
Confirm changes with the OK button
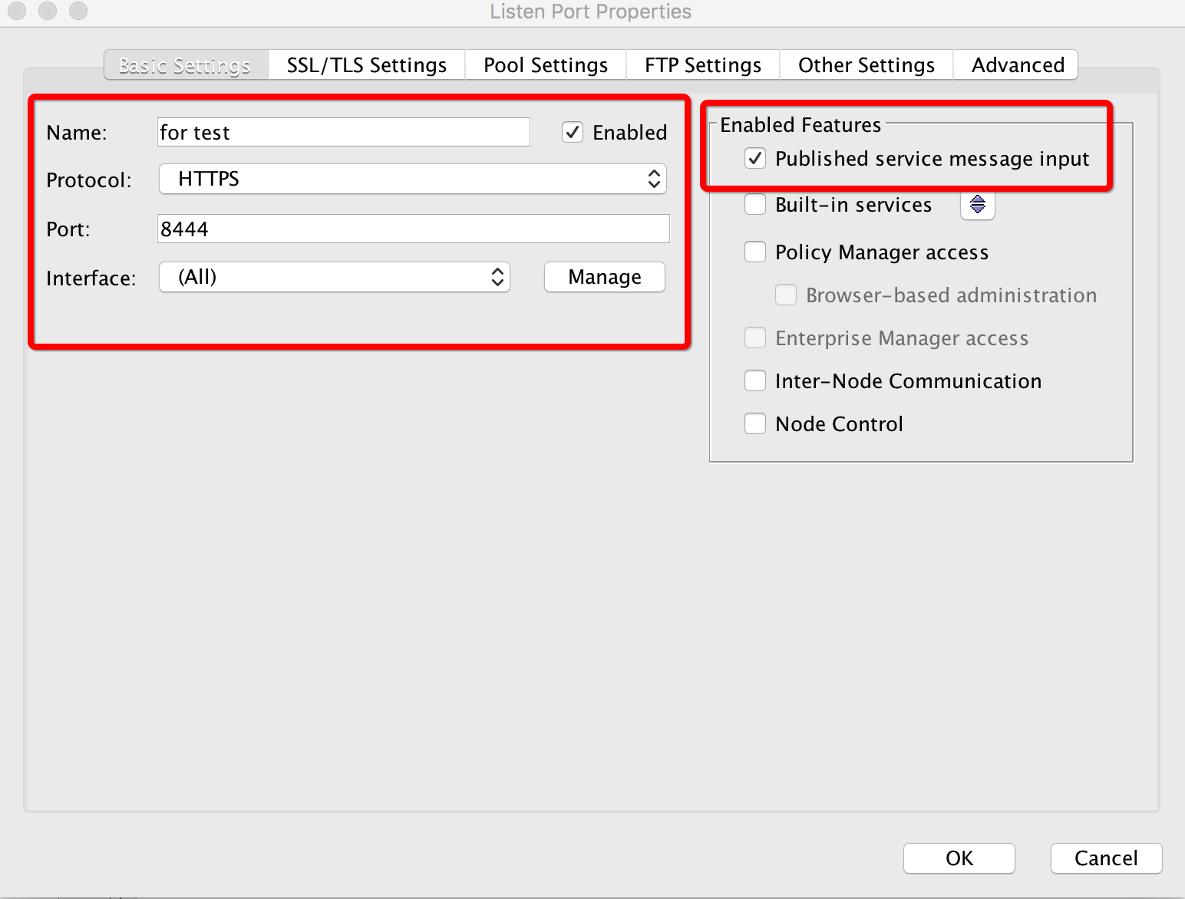958,858
